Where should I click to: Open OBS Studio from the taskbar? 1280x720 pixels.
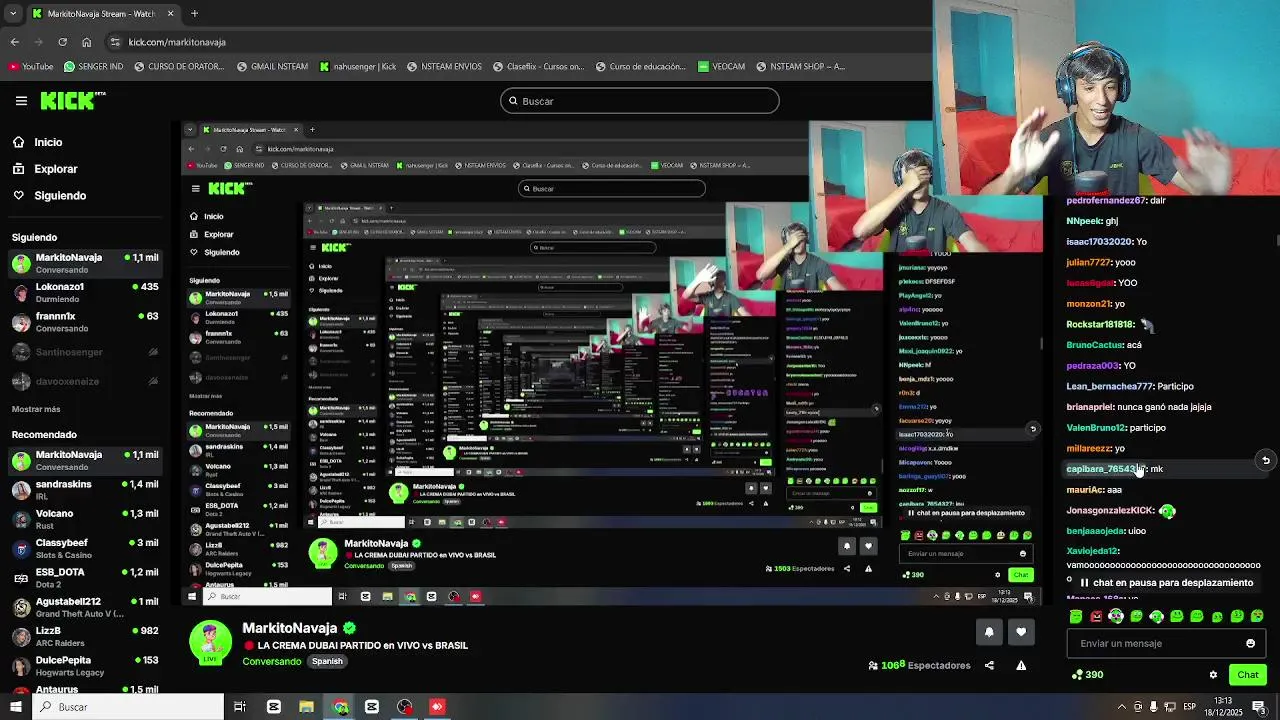(404, 707)
